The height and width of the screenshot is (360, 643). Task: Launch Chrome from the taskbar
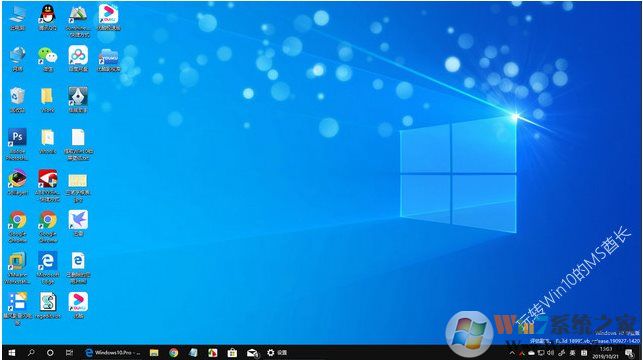click(x=173, y=353)
